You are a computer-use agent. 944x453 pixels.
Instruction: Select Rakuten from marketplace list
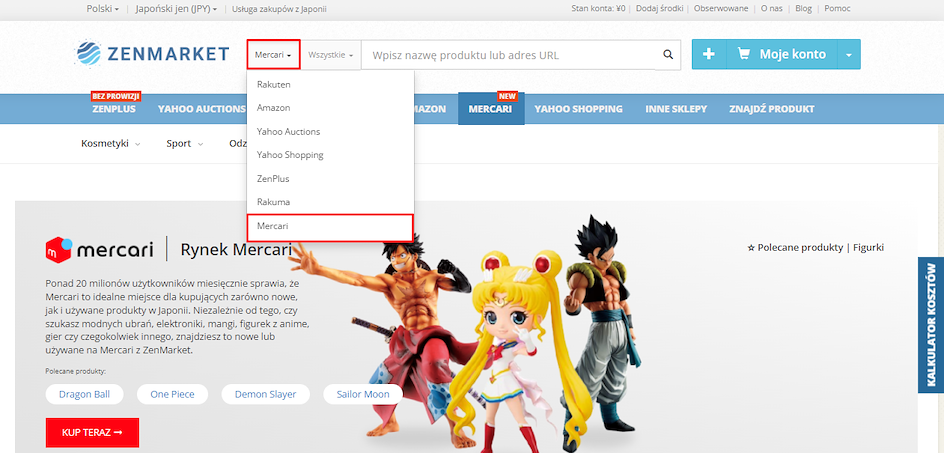point(330,84)
